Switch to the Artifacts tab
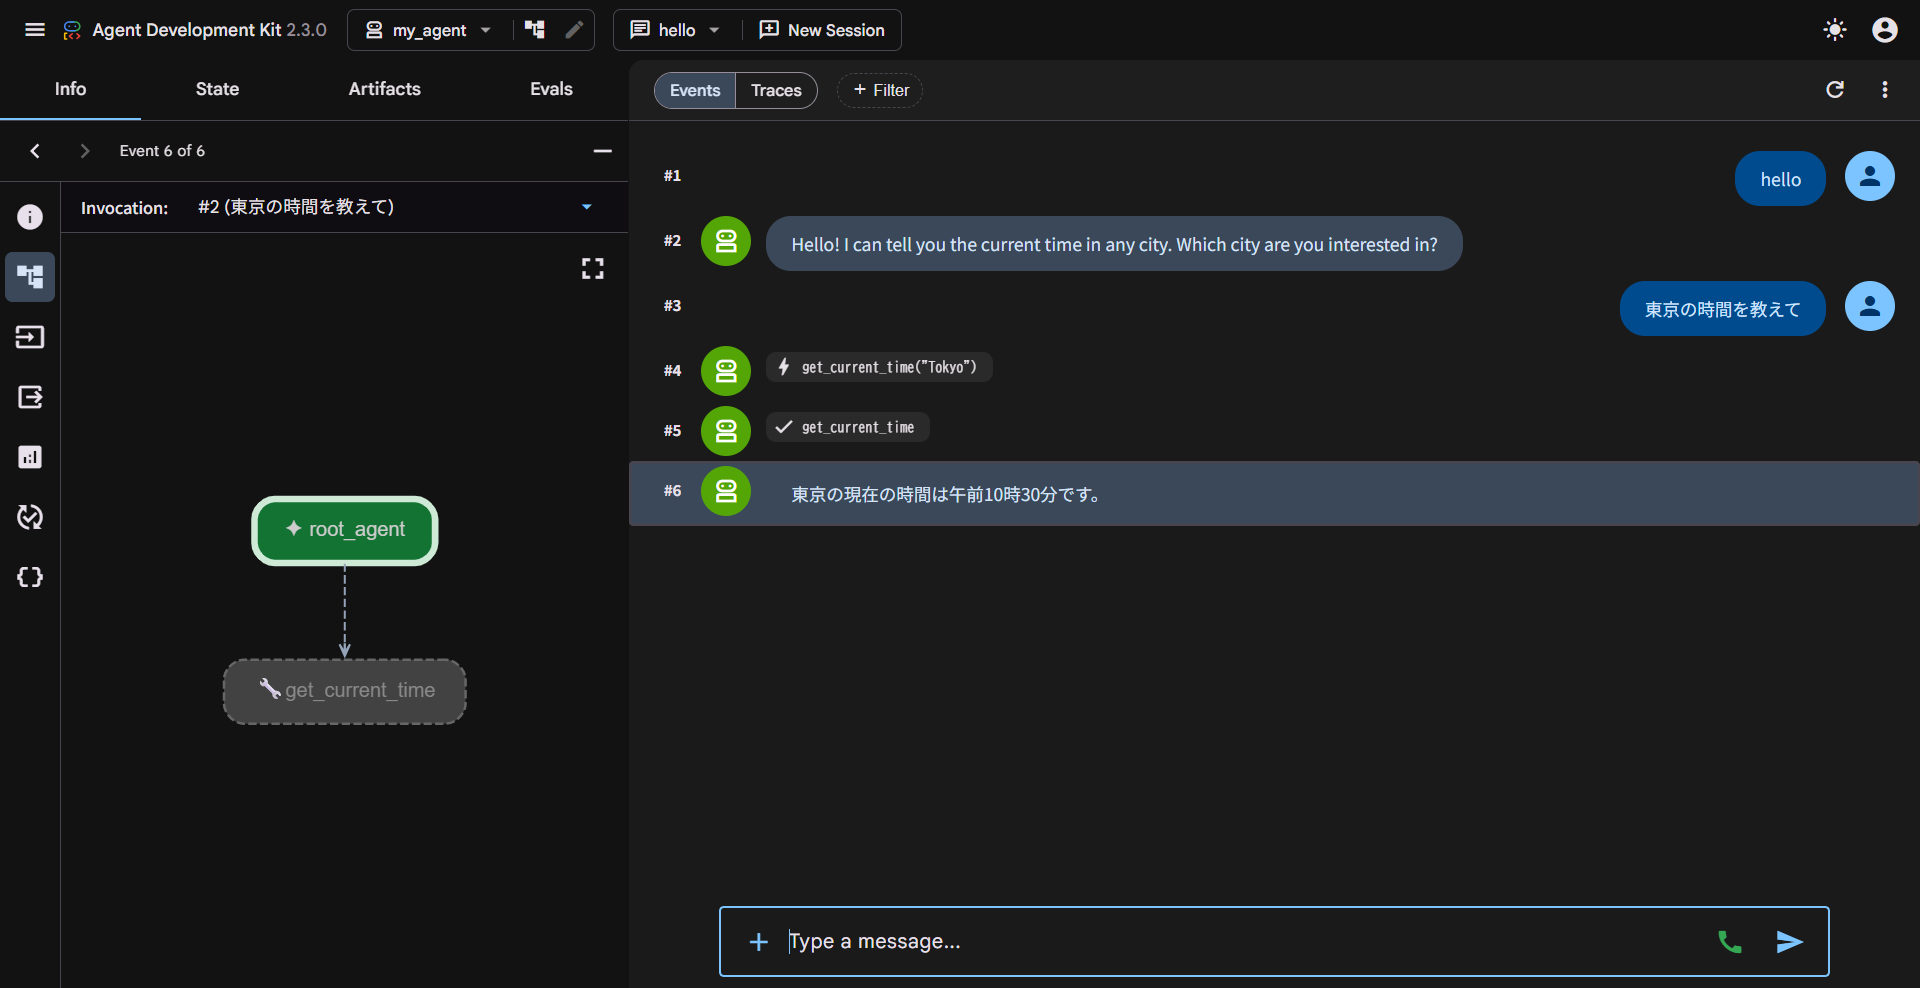The width and height of the screenshot is (1920, 988). 384,89
